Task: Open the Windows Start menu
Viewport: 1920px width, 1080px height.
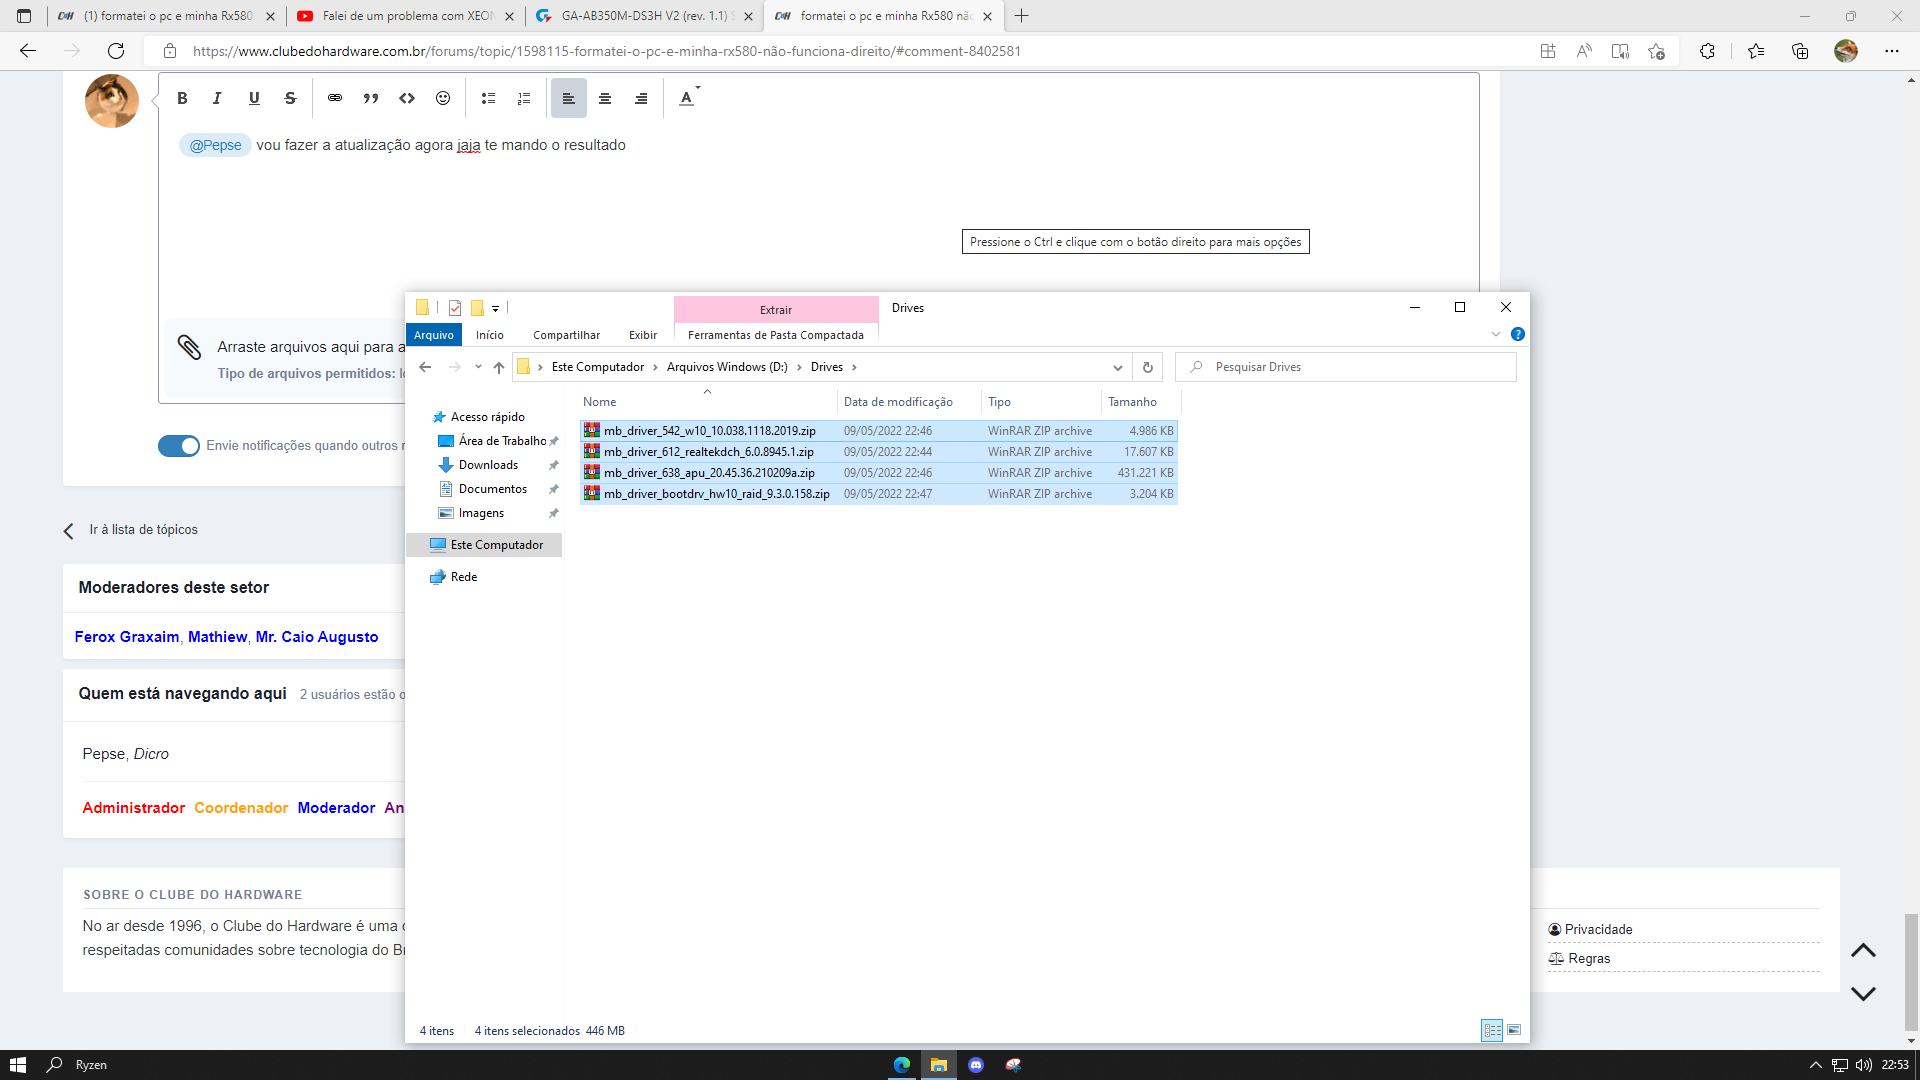Action: [18, 1065]
